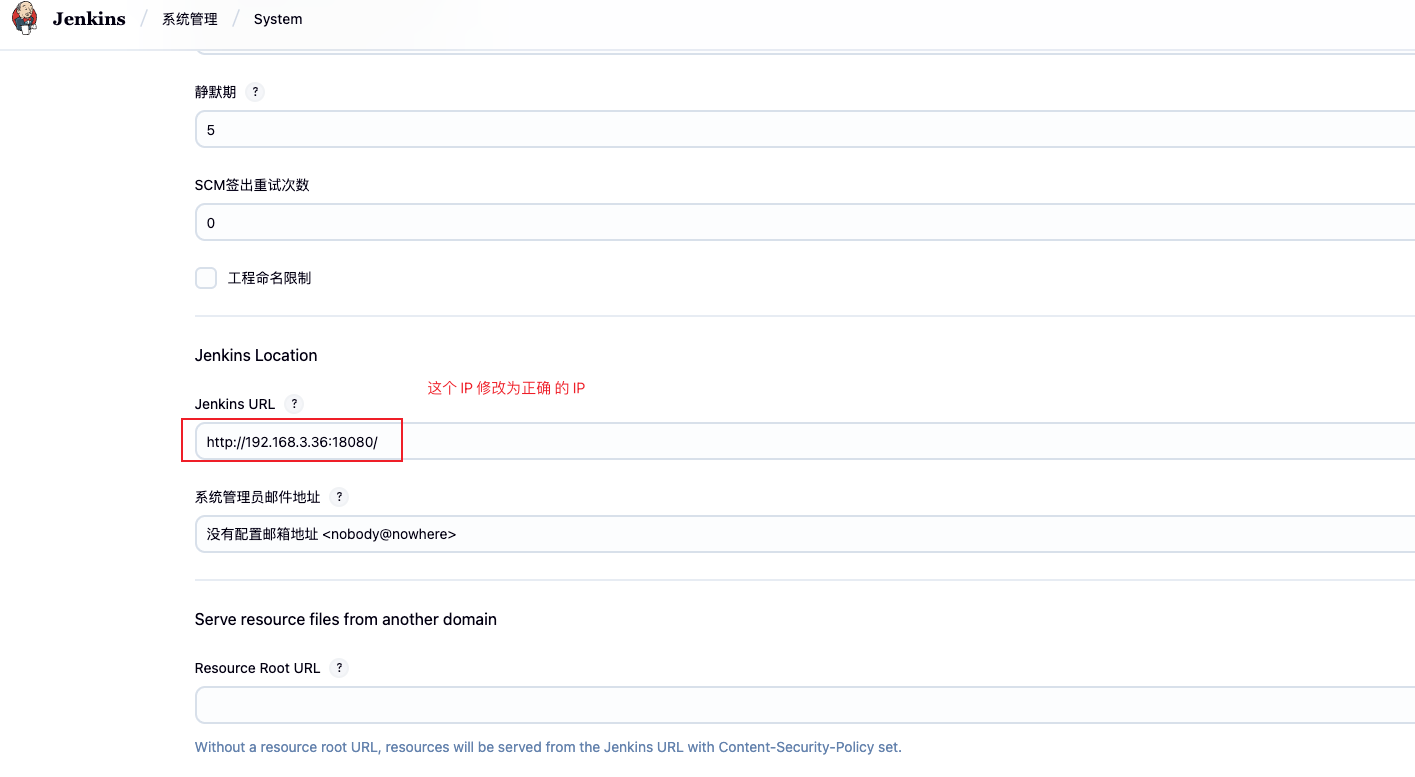This screenshot has width=1415, height=777.
Task: Click the Content-Security-Policy hint text
Action: [x=547, y=746]
